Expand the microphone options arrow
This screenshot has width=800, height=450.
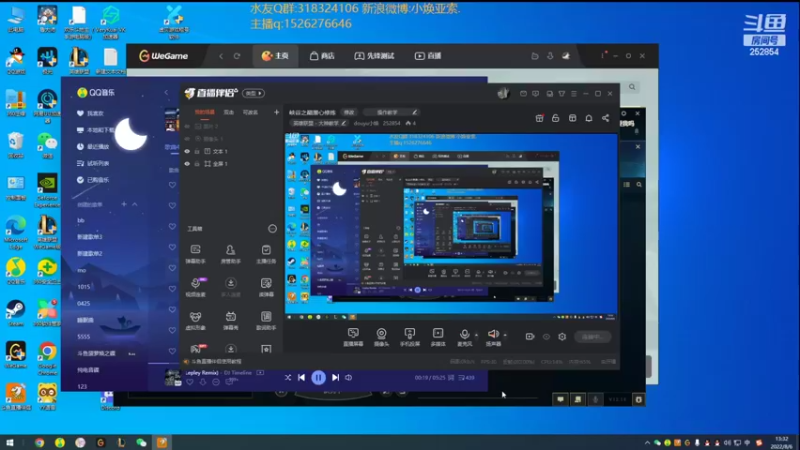pos(476,335)
